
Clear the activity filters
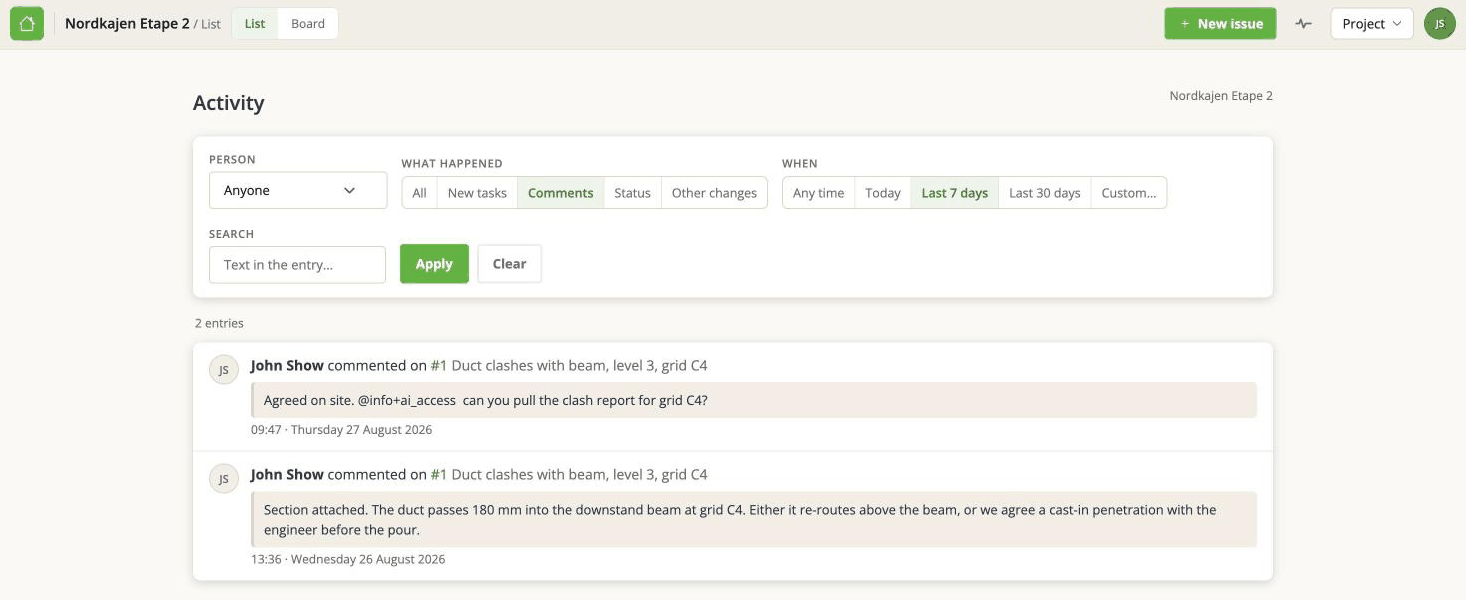(x=509, y=264)
